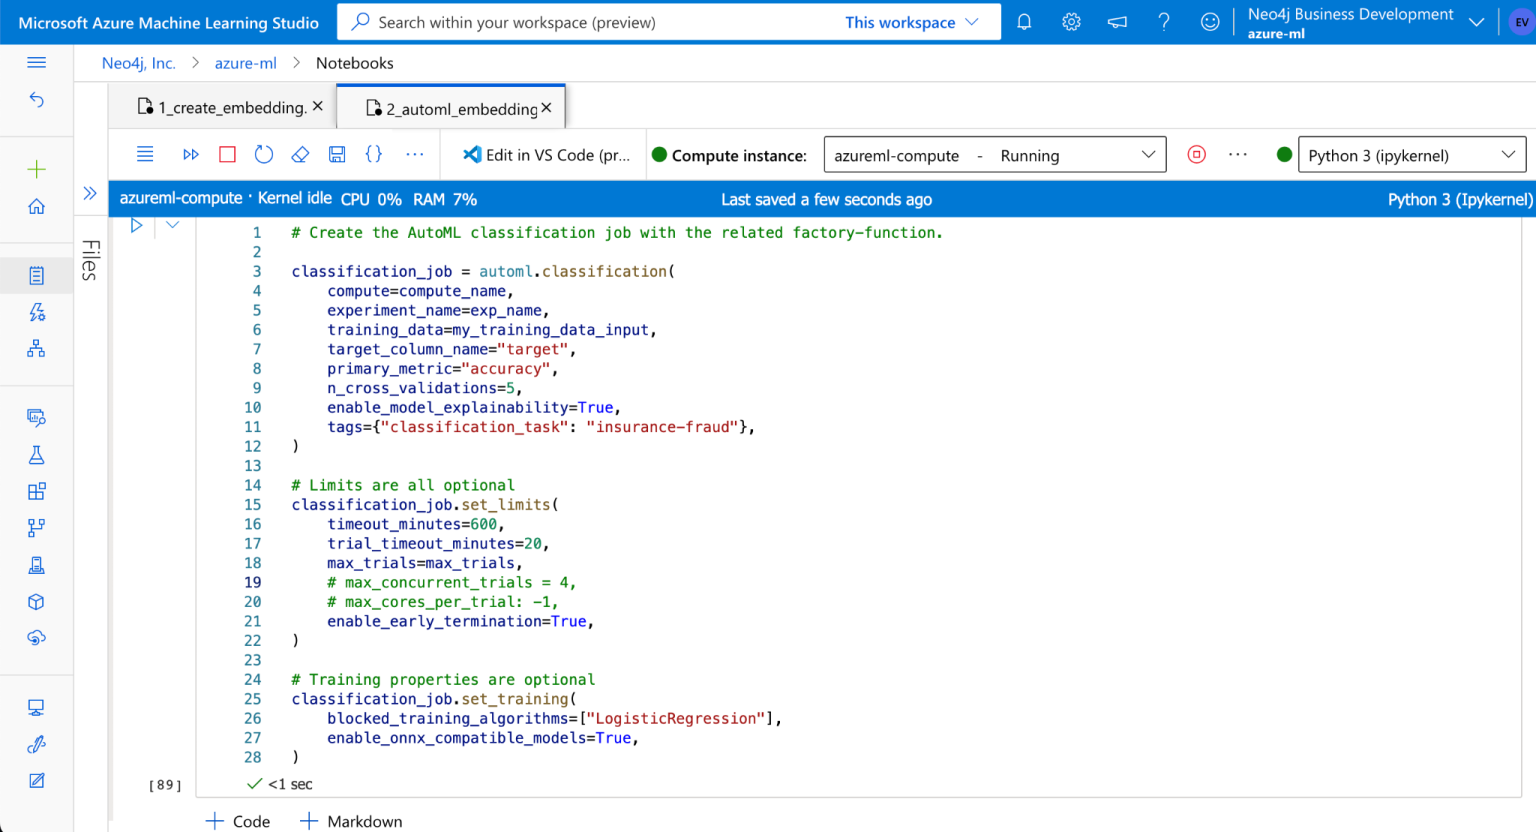Interrupt the kernel with the red square icon
This screenshot has width=1536, height=832.
pyautogui.click(x=227, y=154)
